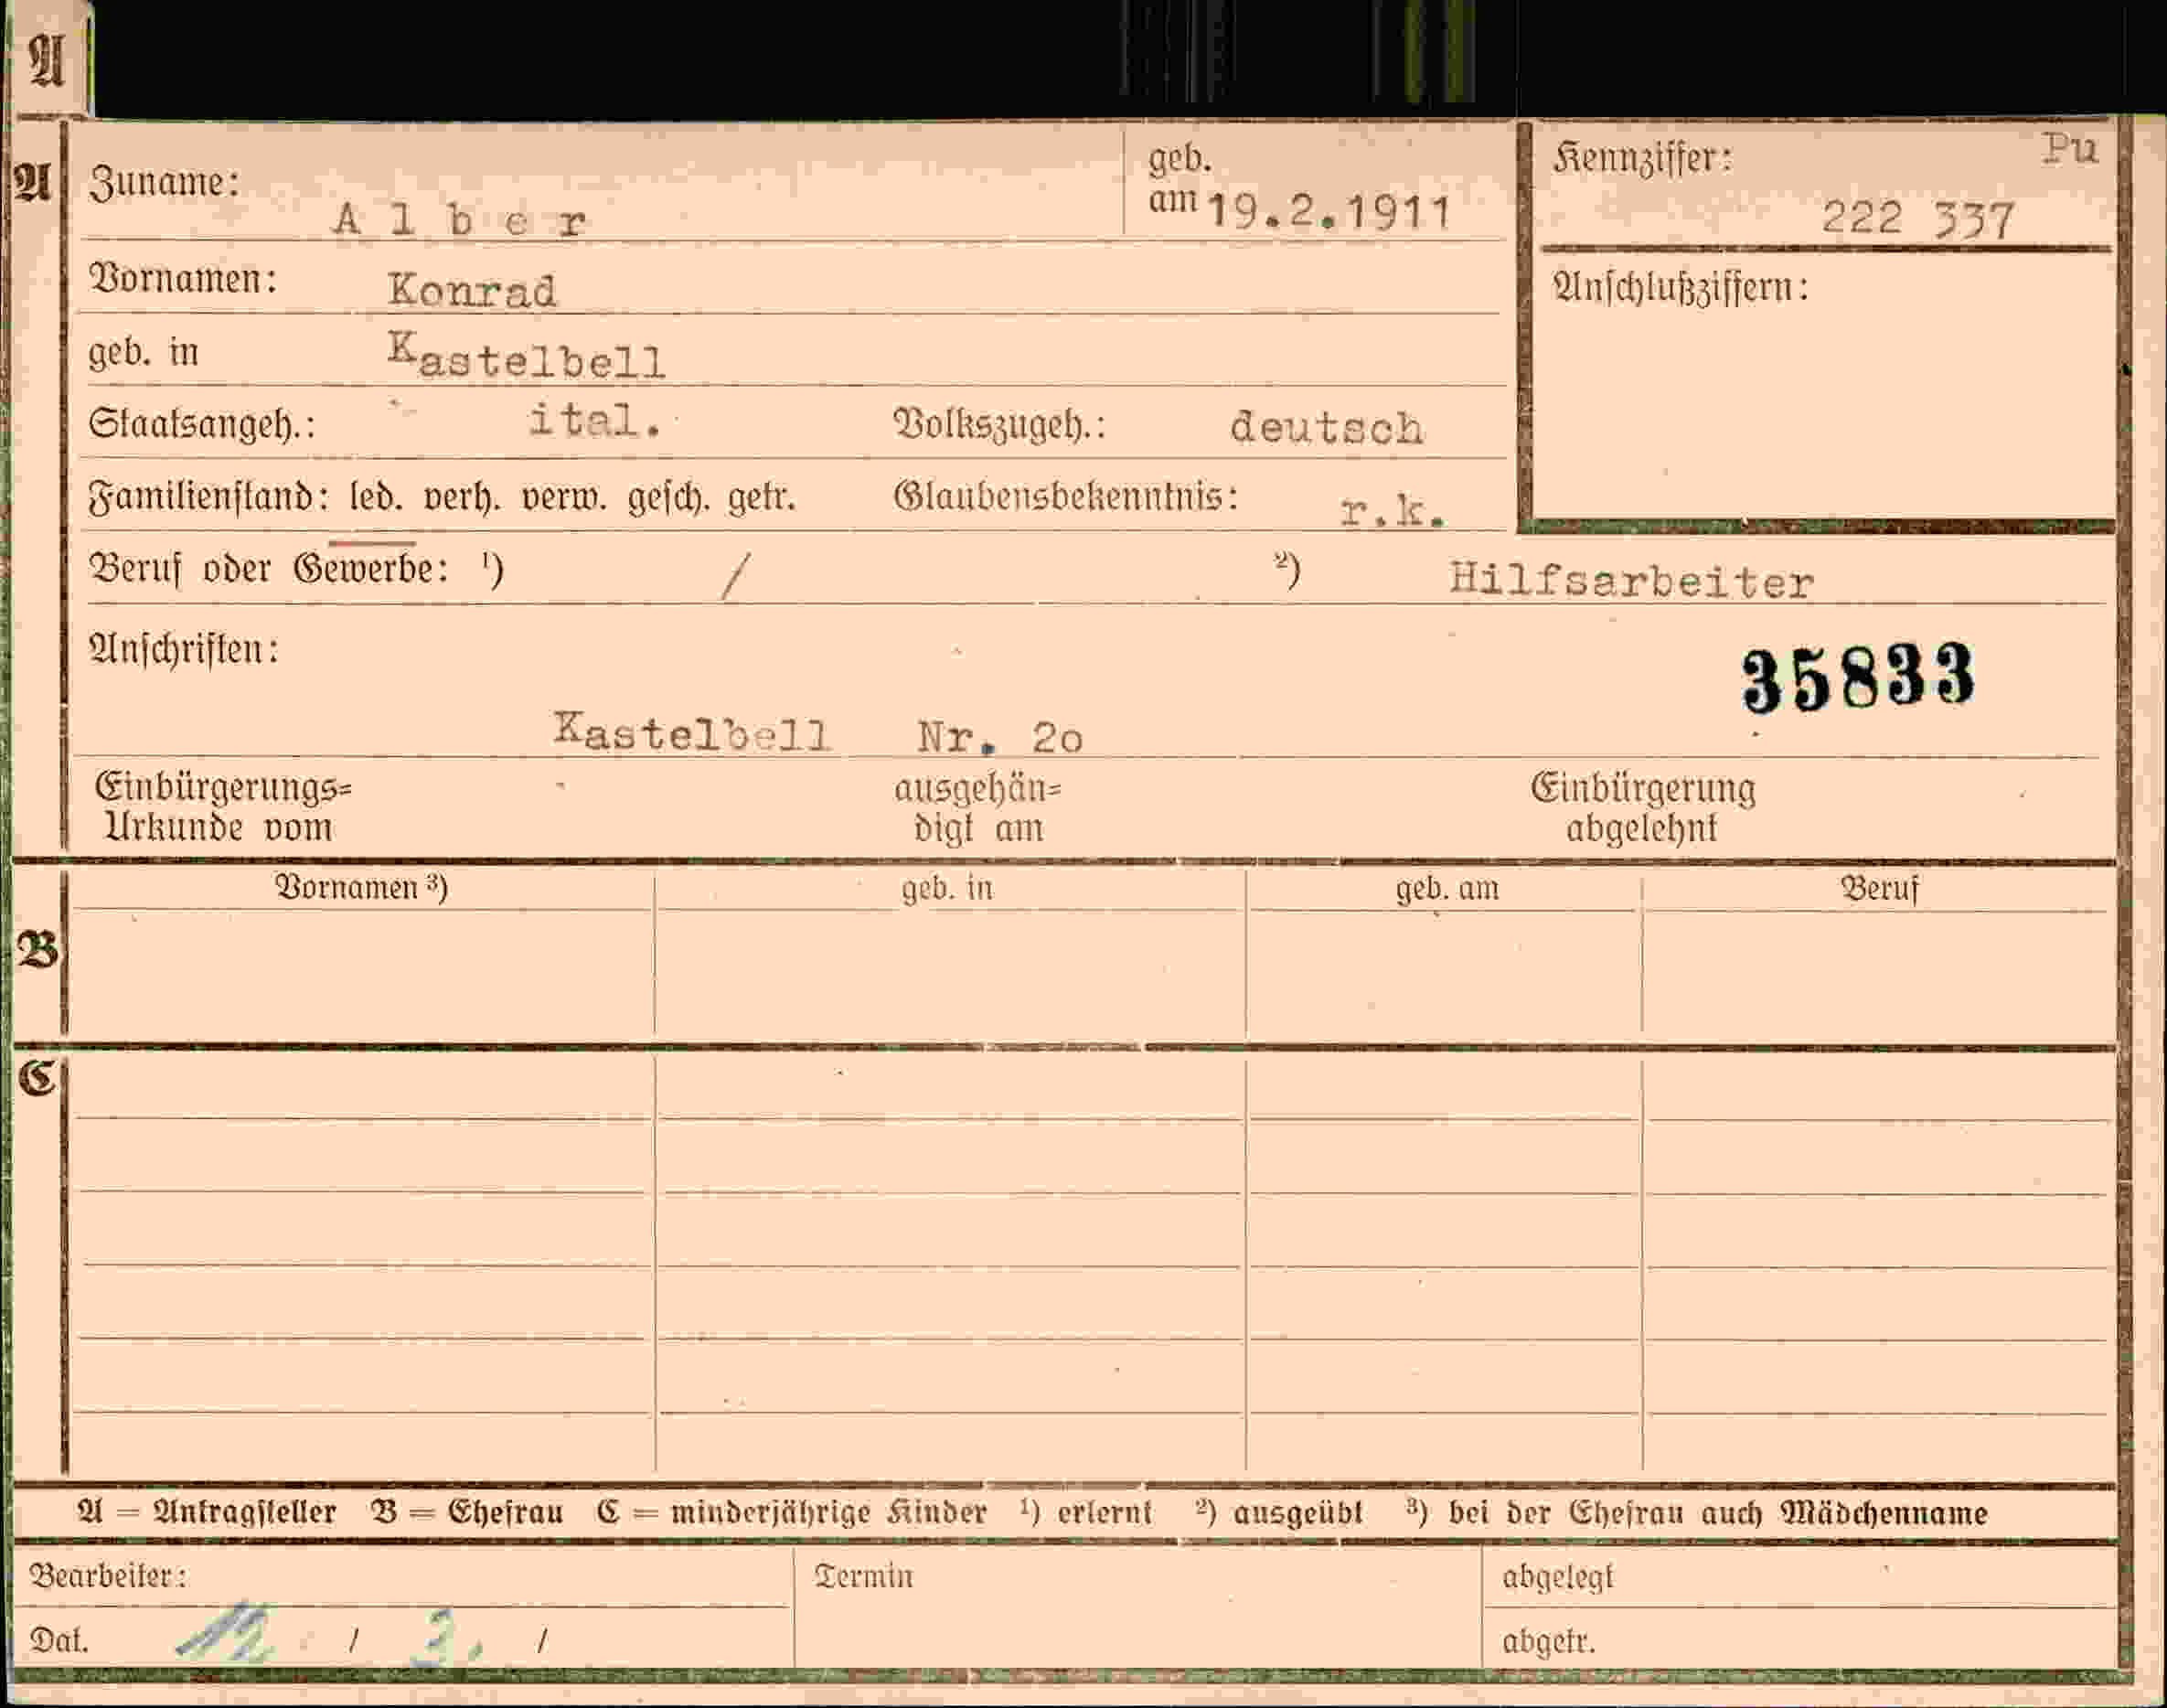Click the "abgelegt" label

coord(1558,1578)
